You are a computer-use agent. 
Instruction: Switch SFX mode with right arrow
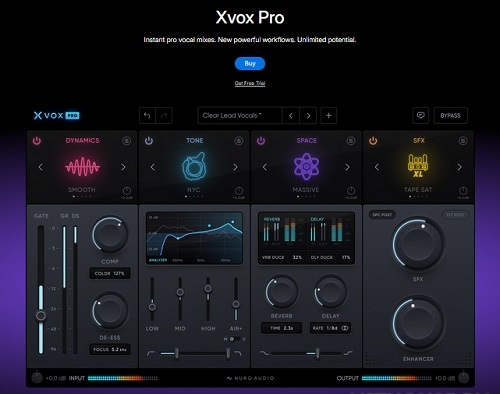click(x=460, y=167)
